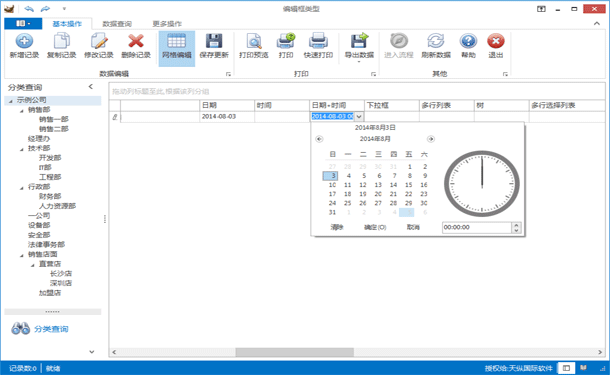
Task: Select 开发部 in the tree
Action: coord(50,158)
